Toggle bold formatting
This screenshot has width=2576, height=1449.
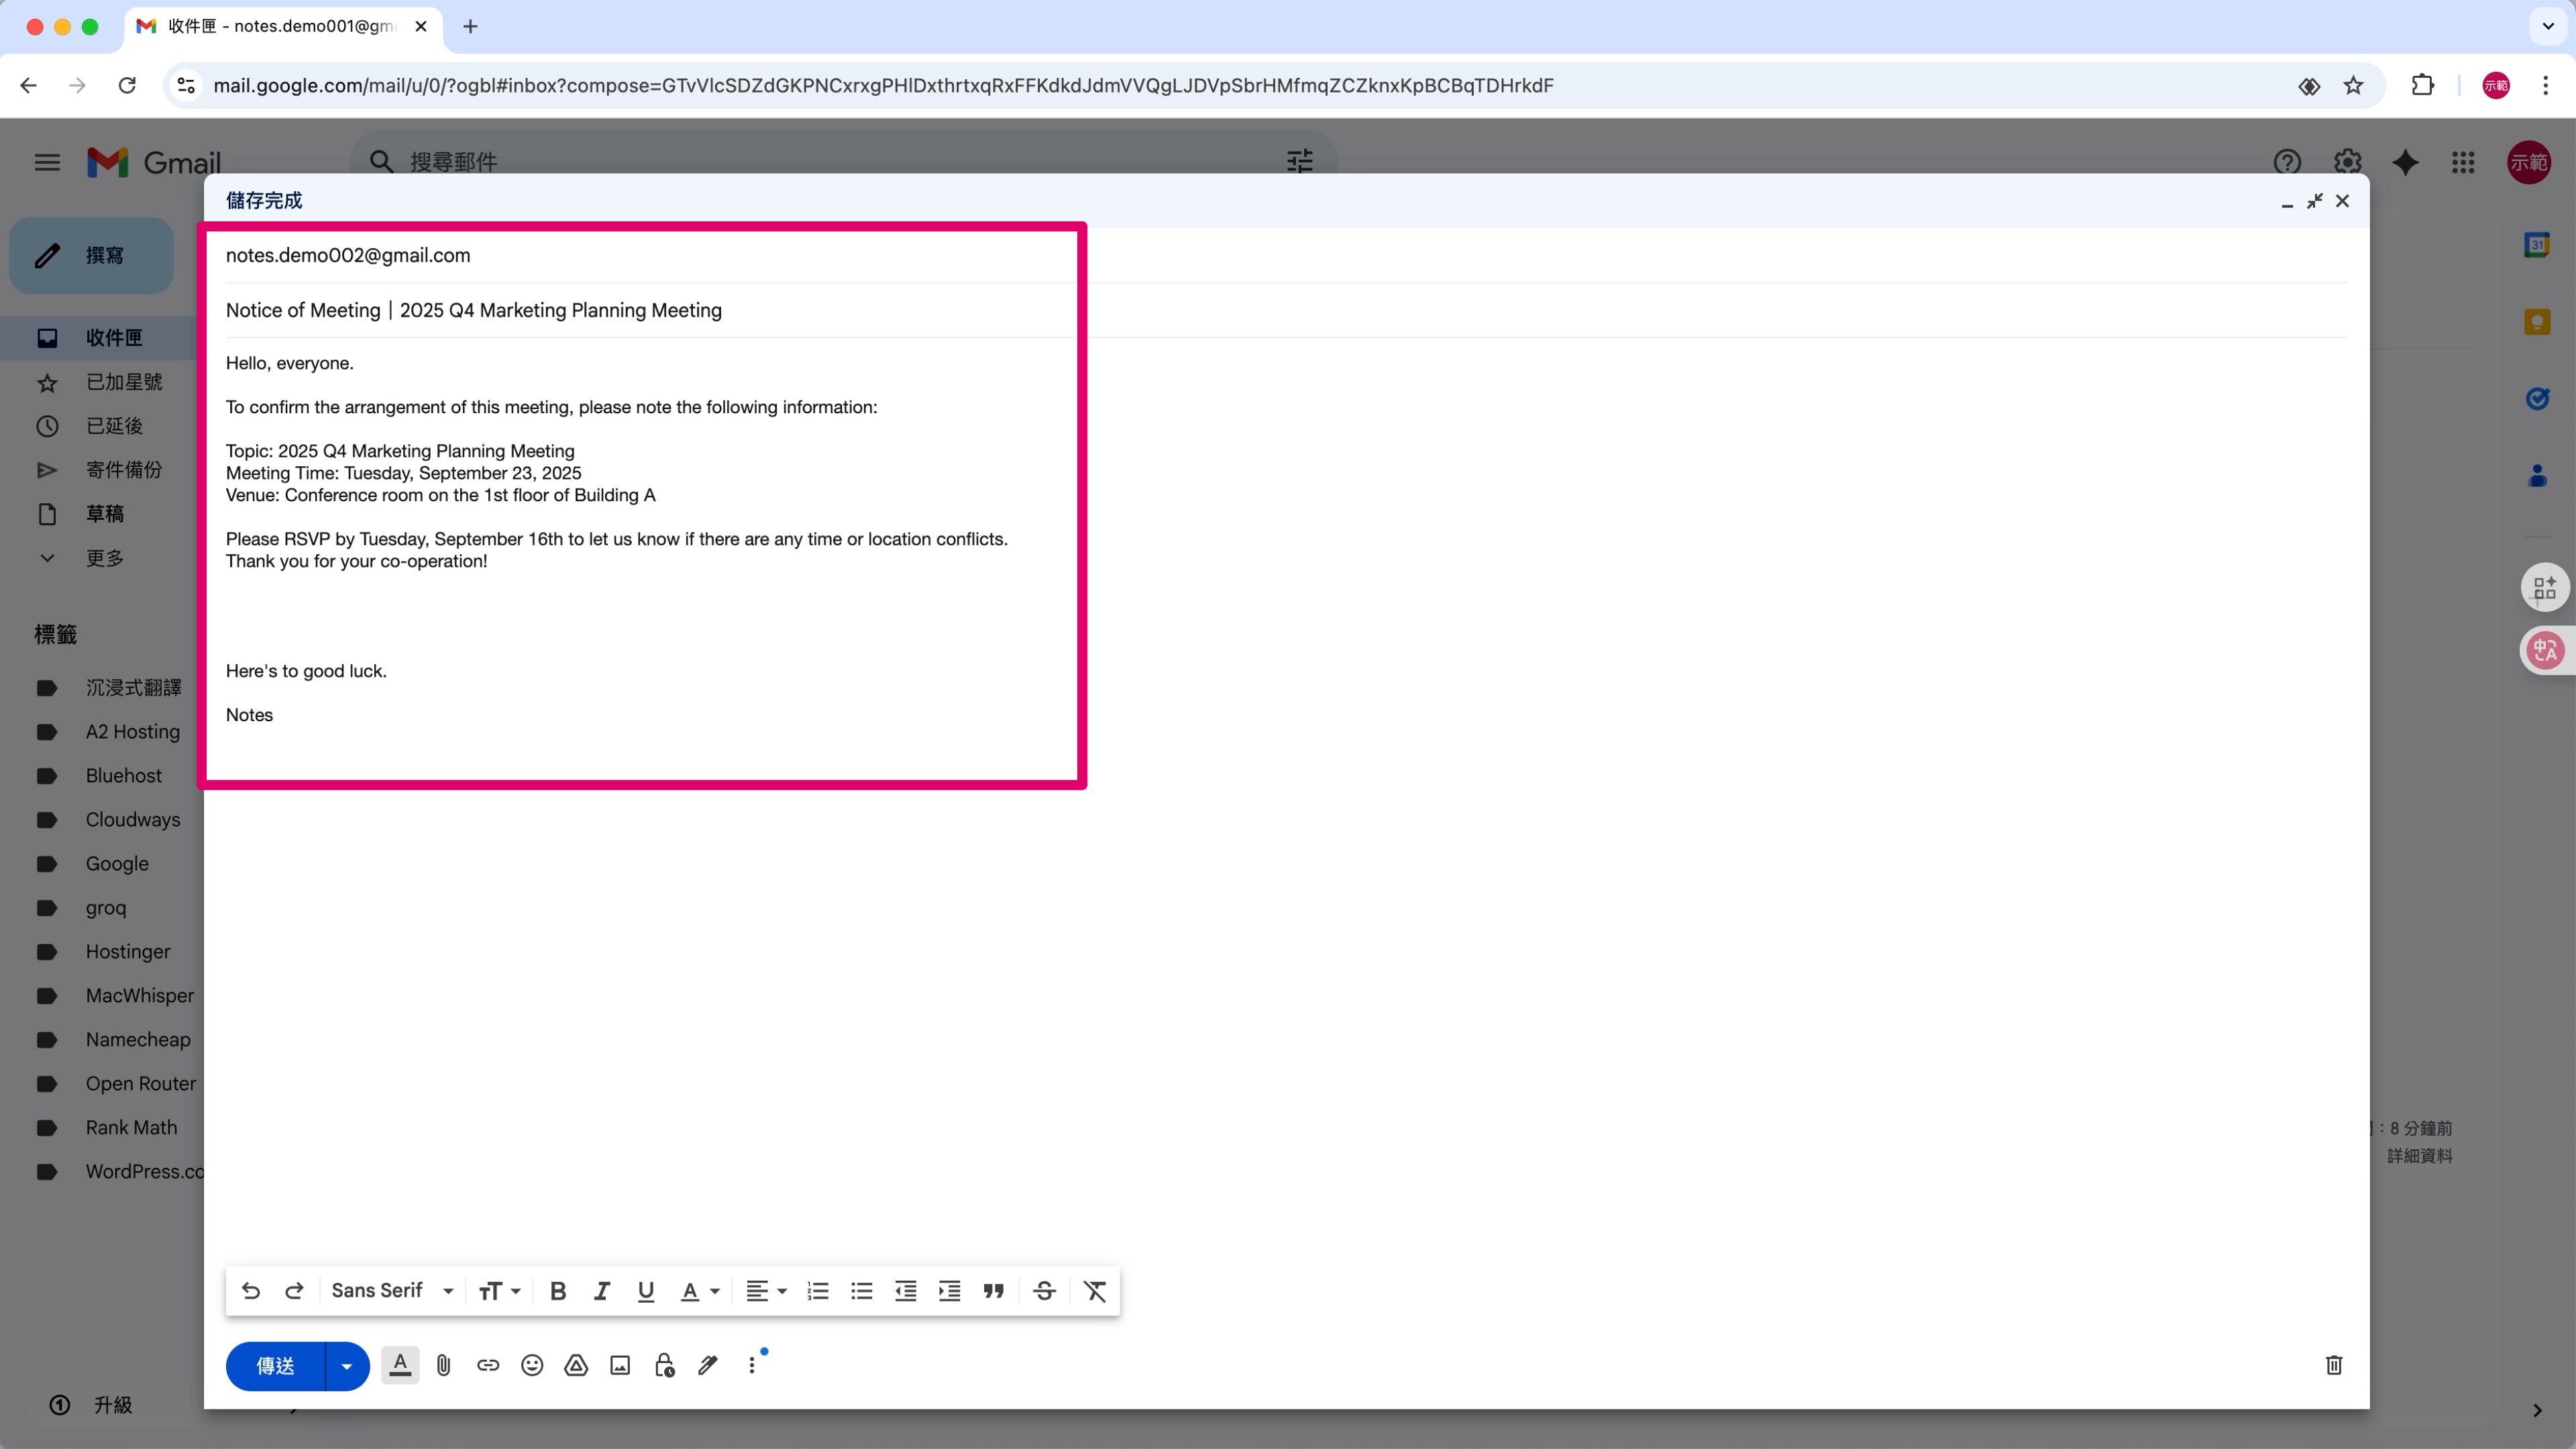(x=558, y=1291)
